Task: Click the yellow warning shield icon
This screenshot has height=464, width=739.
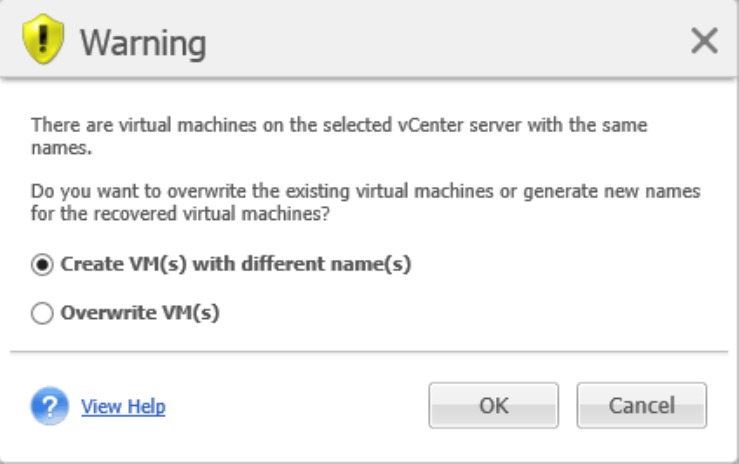Action: point(41,41)
